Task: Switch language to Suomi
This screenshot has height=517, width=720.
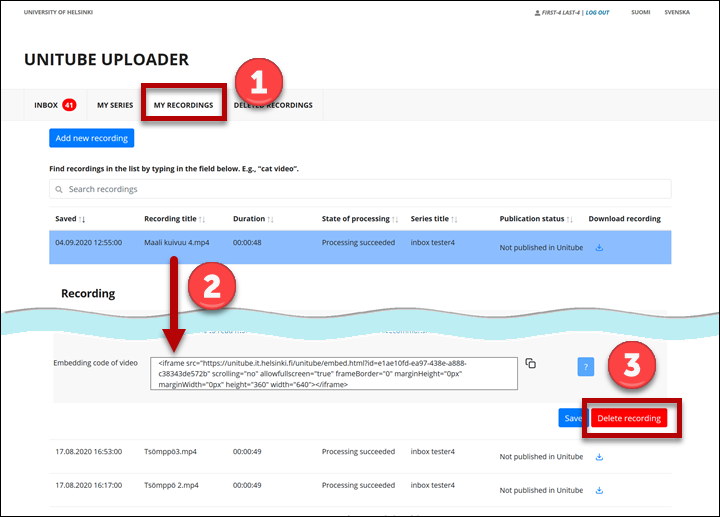Action: coord(641,12)
